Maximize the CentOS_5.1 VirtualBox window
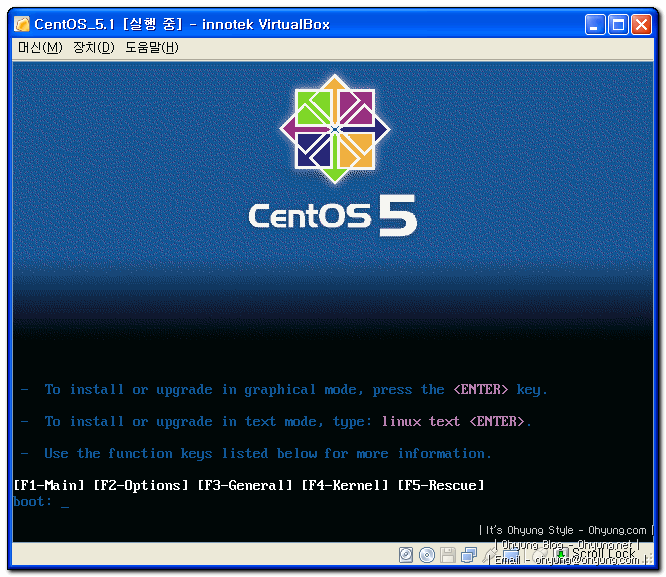The height and width of the screenshot is (577, 666). tap(618, 25)
